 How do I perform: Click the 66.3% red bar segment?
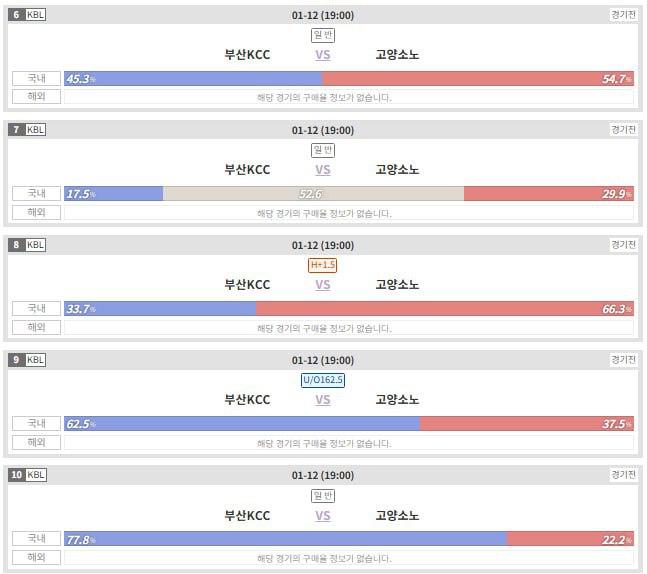444,309
